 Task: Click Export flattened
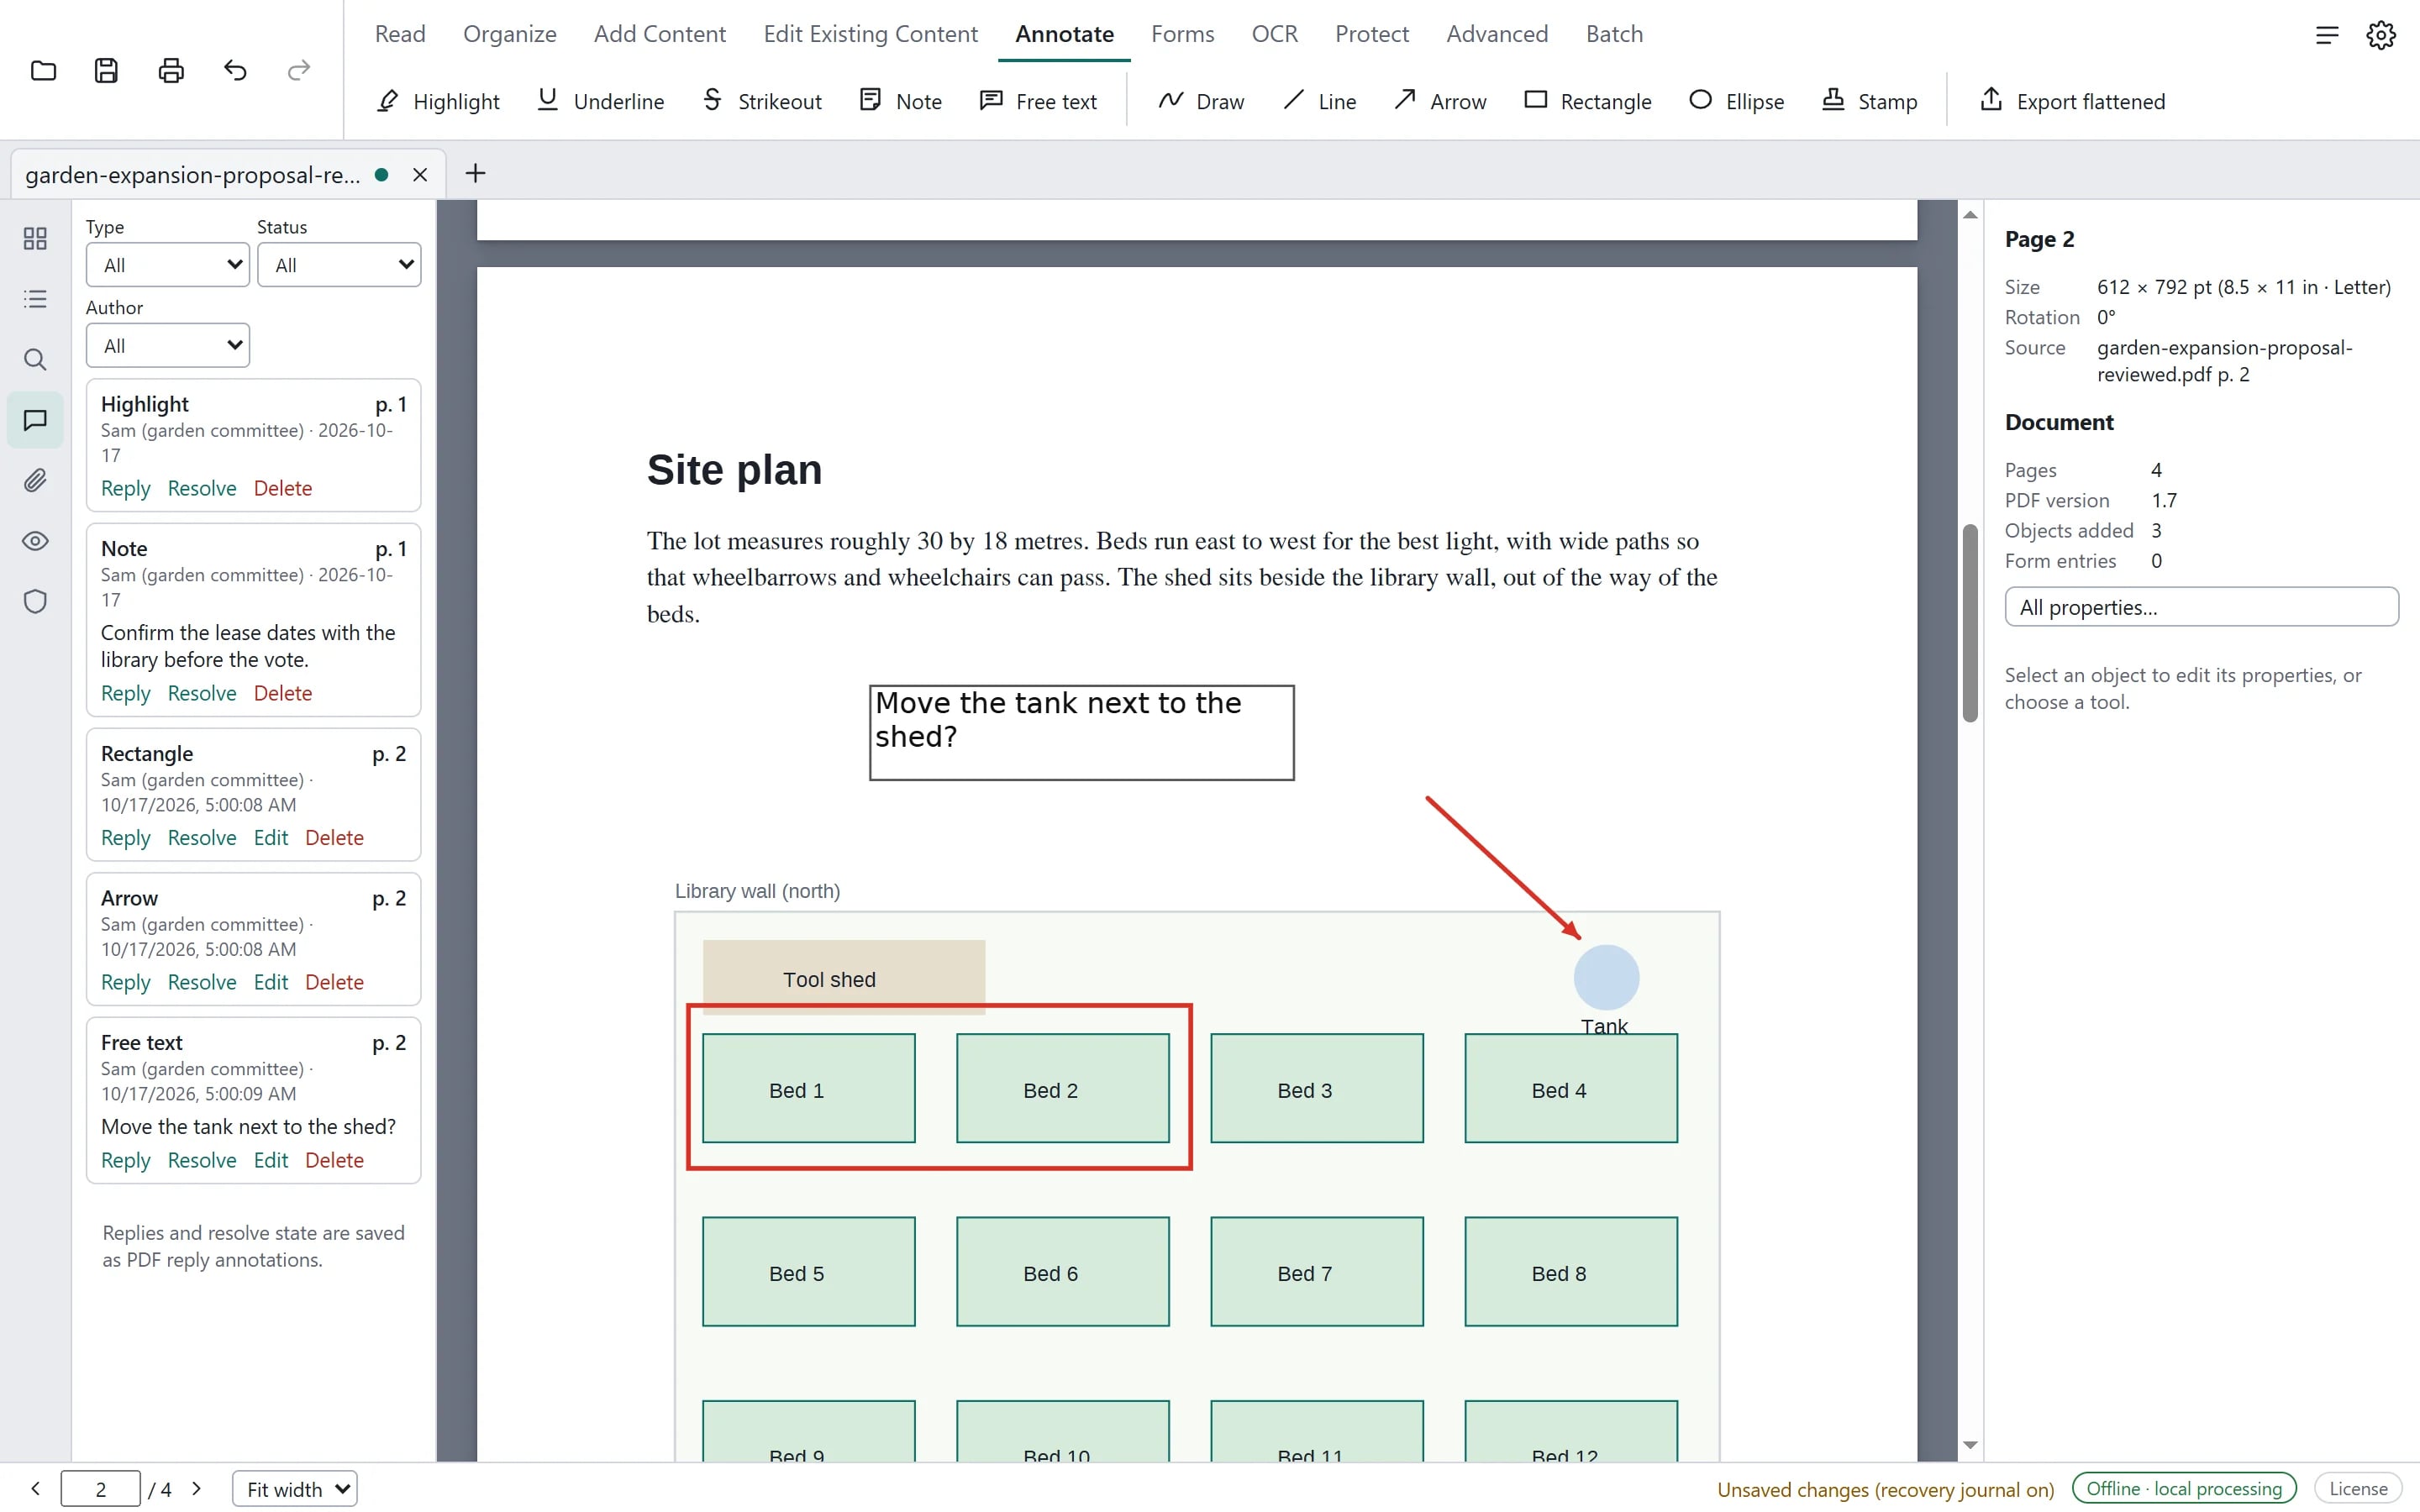point(2071,101)
